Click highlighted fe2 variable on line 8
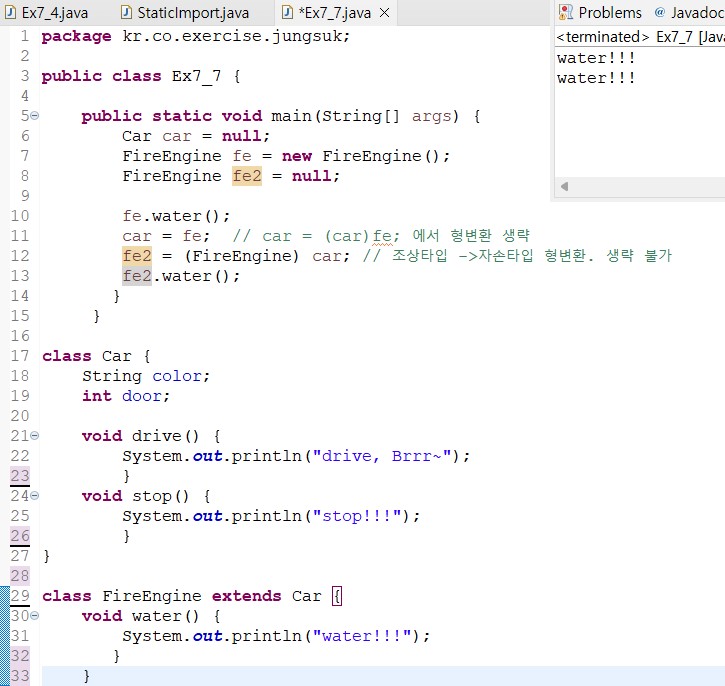This screenshot has height=686, width=725. [247, 176]
